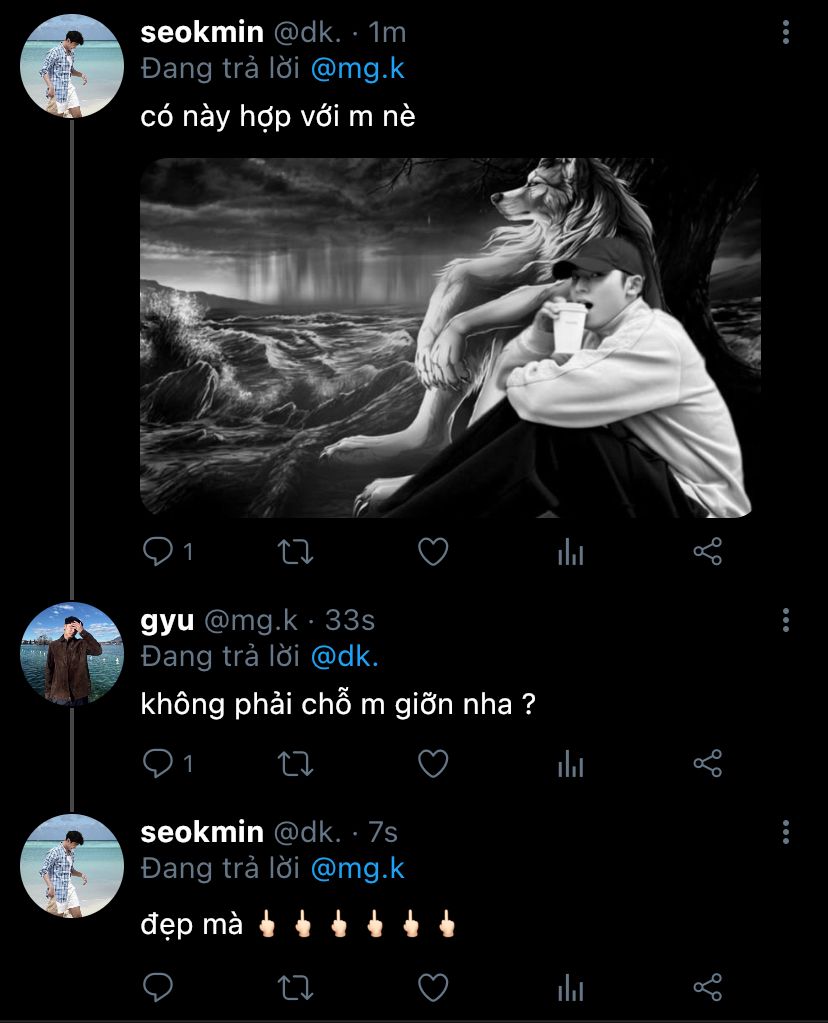Image resolution: width=828 pixels, height=1023 pixels.
Task: Share seokmin's wolf image tweet
Action: point(707,552)
